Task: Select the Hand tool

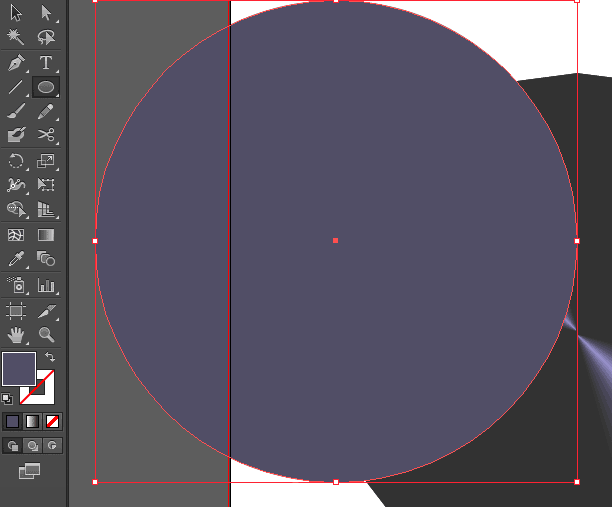Action: point(16,335)
